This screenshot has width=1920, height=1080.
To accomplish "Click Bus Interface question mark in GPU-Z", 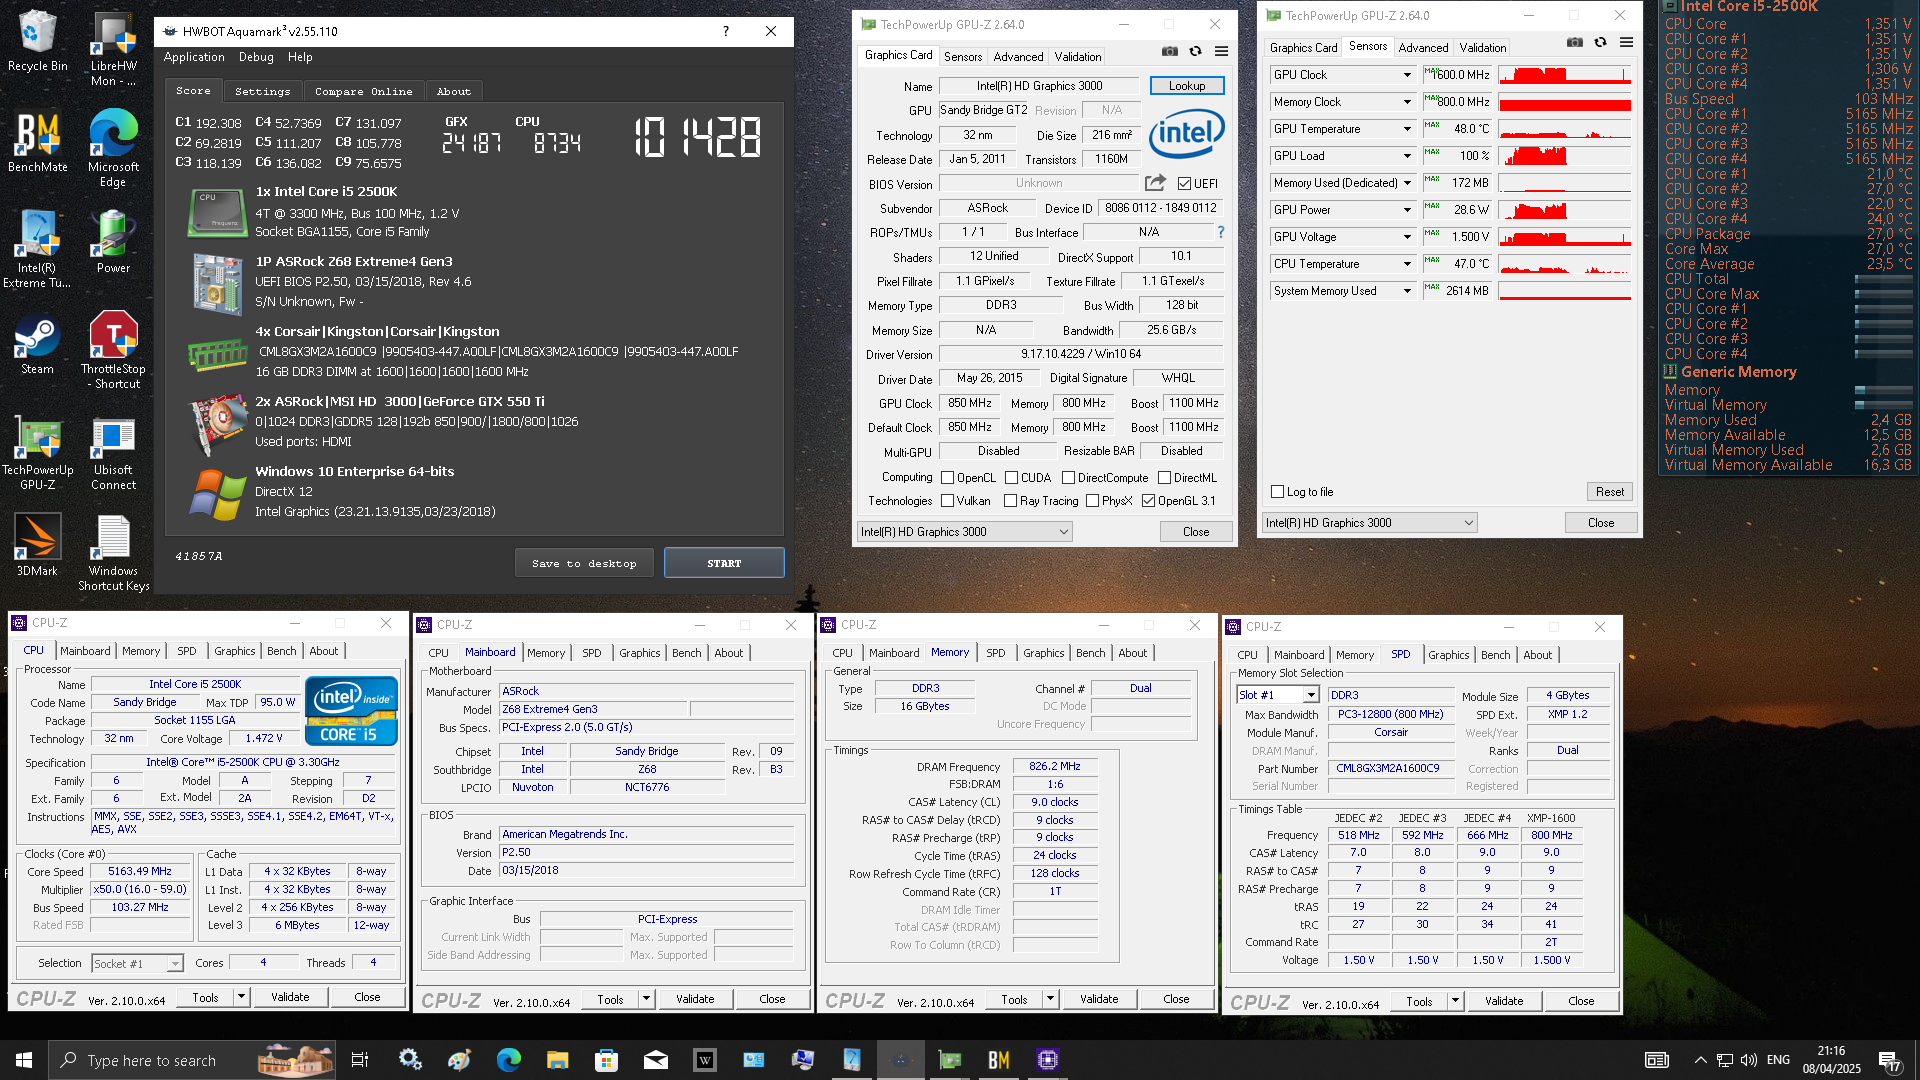I will point(1221,232).
